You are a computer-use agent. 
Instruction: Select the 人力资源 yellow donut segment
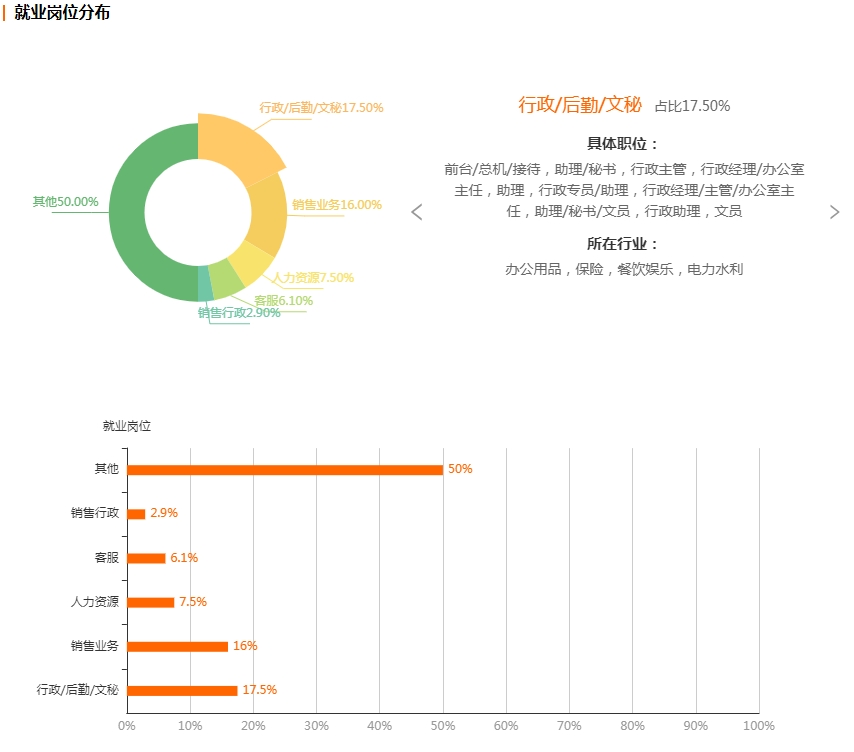[x=252, y=263]
